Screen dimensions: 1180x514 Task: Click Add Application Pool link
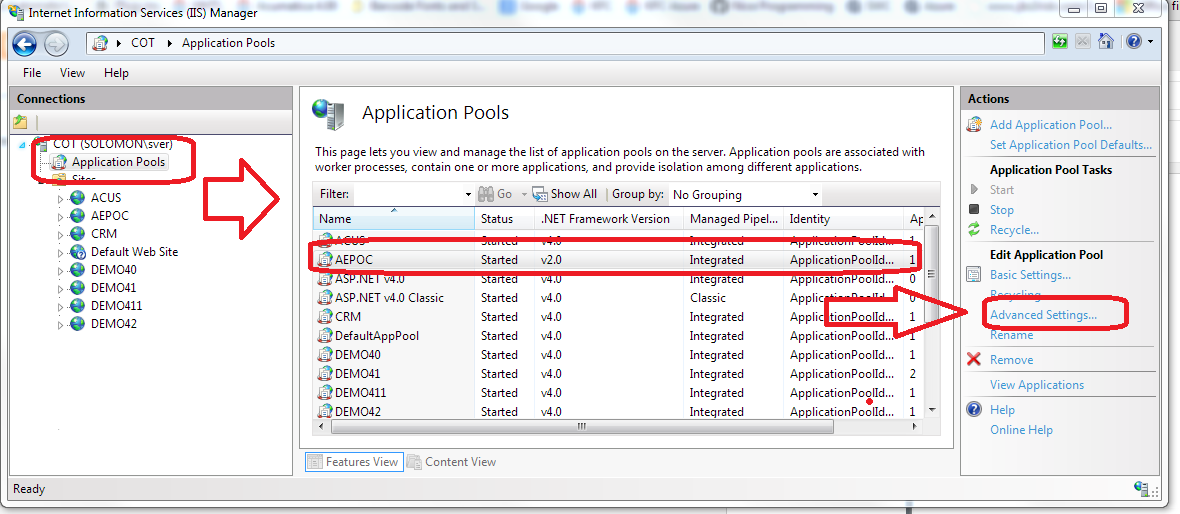point(1051,125)
